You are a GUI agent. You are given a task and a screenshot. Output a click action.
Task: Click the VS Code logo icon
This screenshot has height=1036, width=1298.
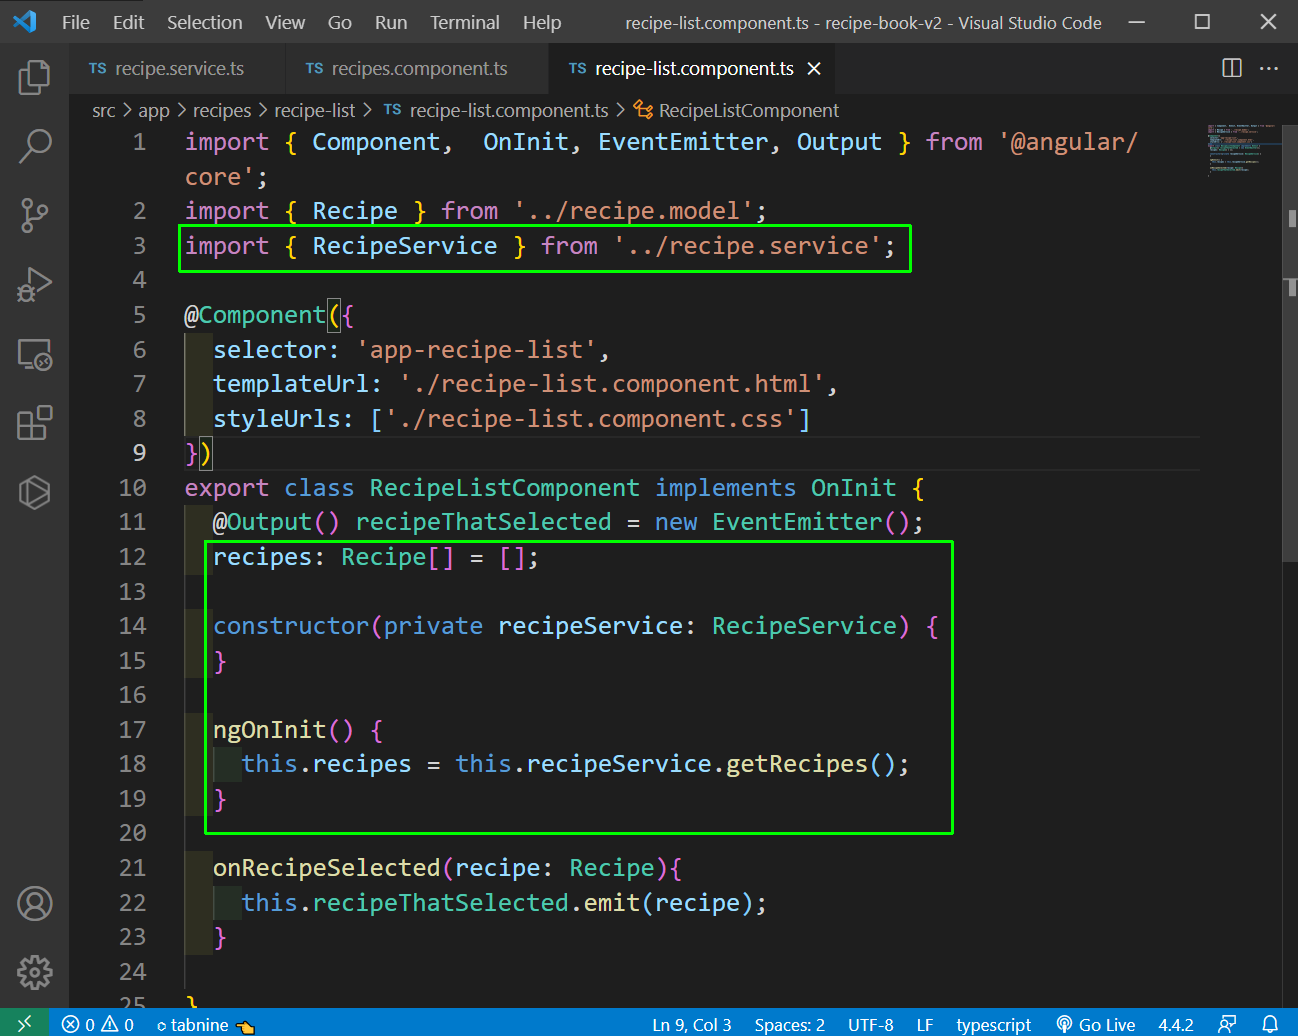pyautogui.click(x=25, y=21)
